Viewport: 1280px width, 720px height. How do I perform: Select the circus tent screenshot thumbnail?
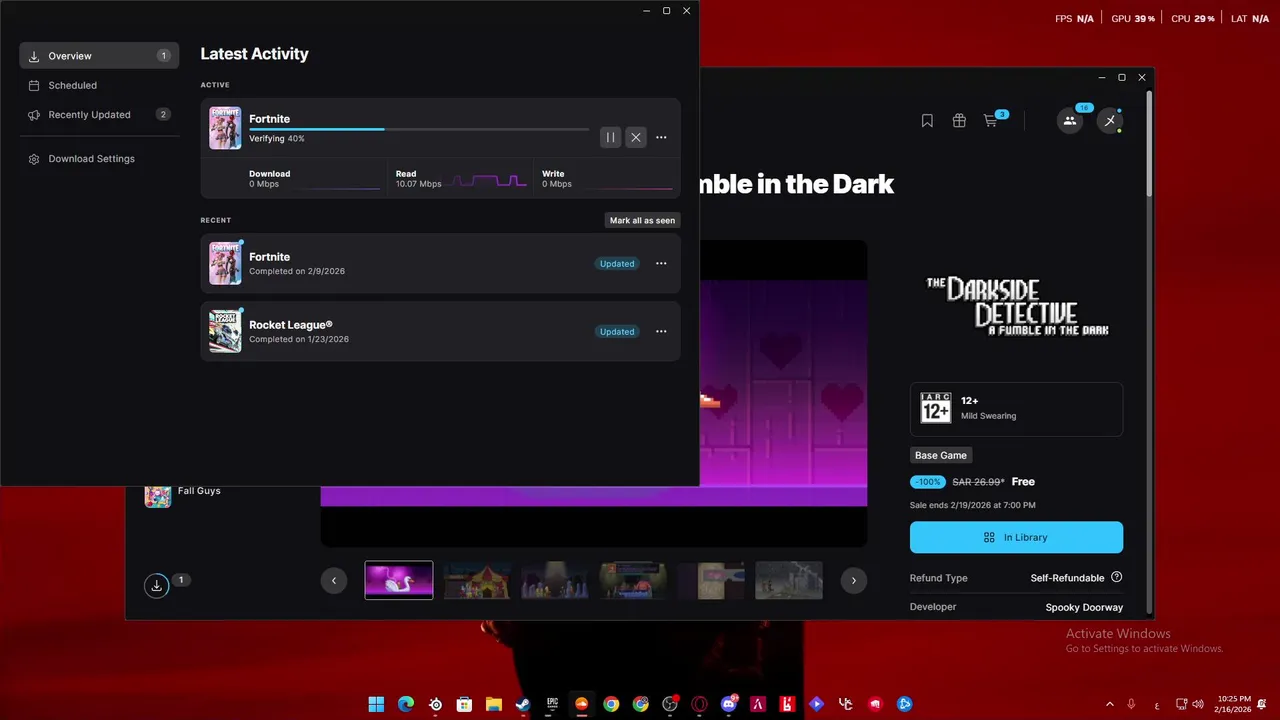pos(477,580)
